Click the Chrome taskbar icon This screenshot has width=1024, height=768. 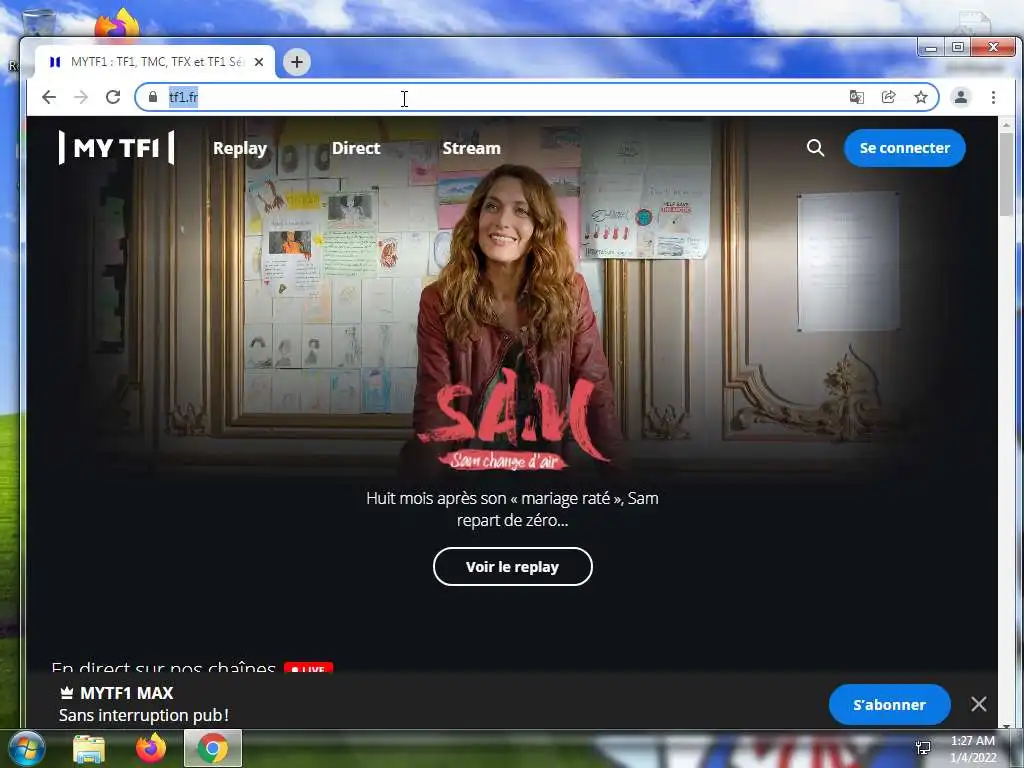pyautogui.click(x=213, y=748)
